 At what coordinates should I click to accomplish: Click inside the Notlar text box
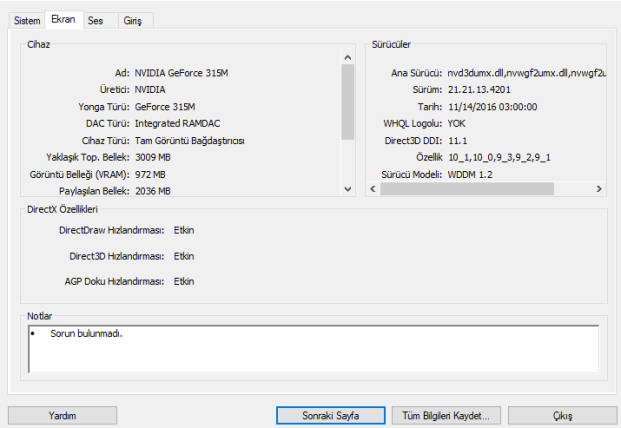(x=314, y=349)
